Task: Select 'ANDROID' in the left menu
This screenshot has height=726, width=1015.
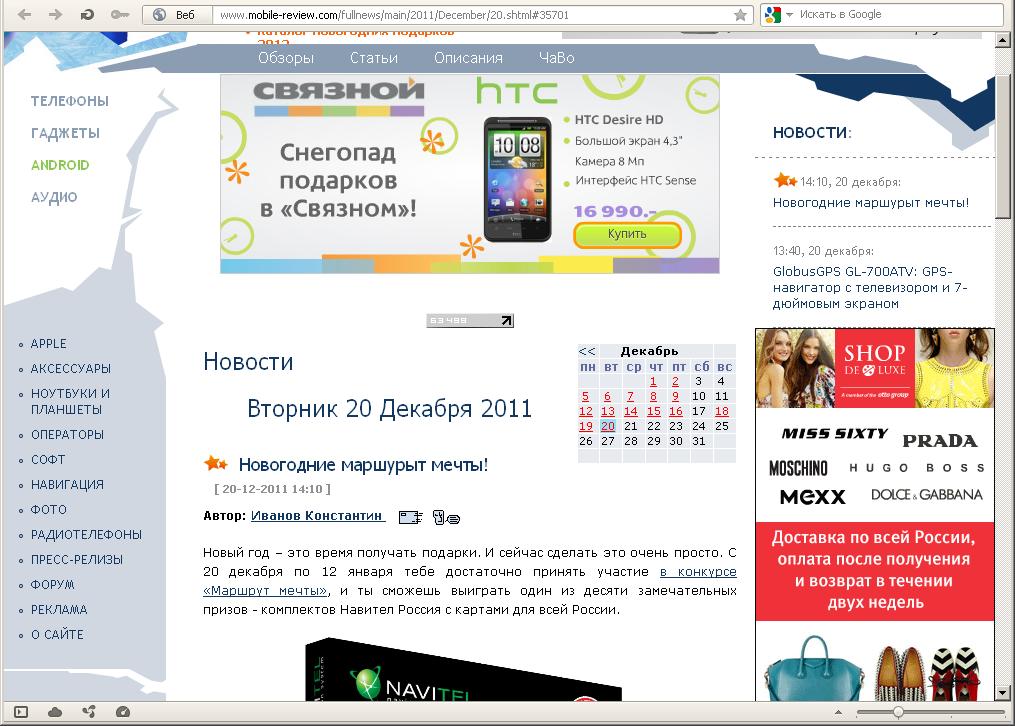Action: click(x=60, y=165)
